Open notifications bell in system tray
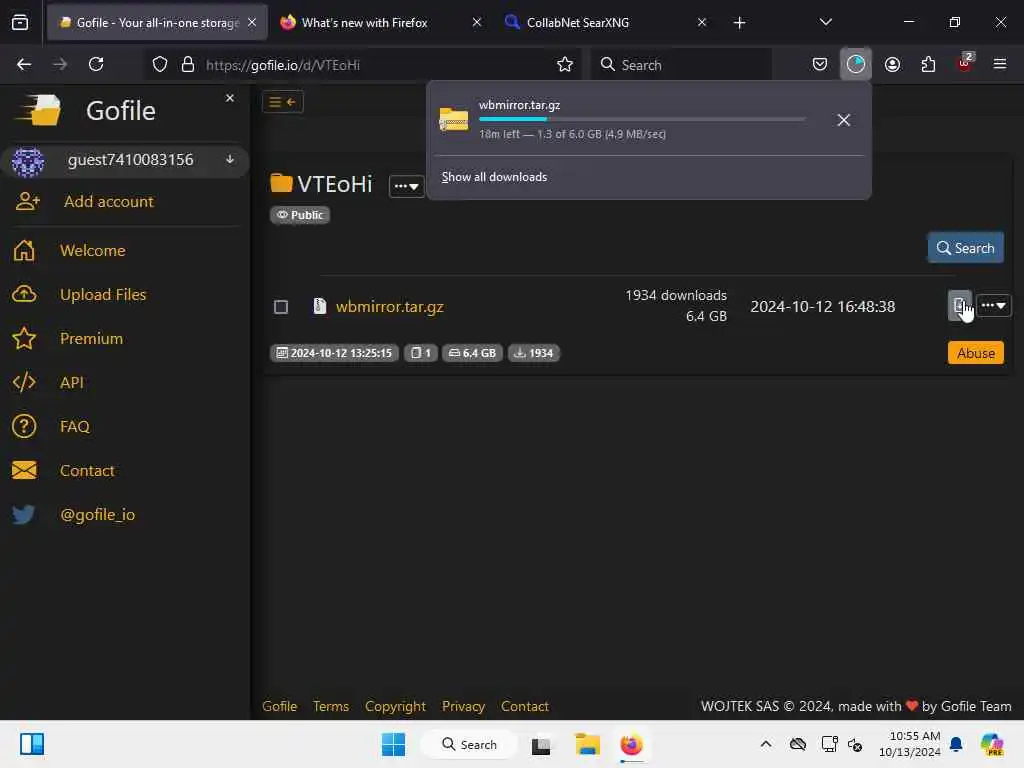Image resolution: width=1024 pixels, height=768 pixels. click(956, 744)
